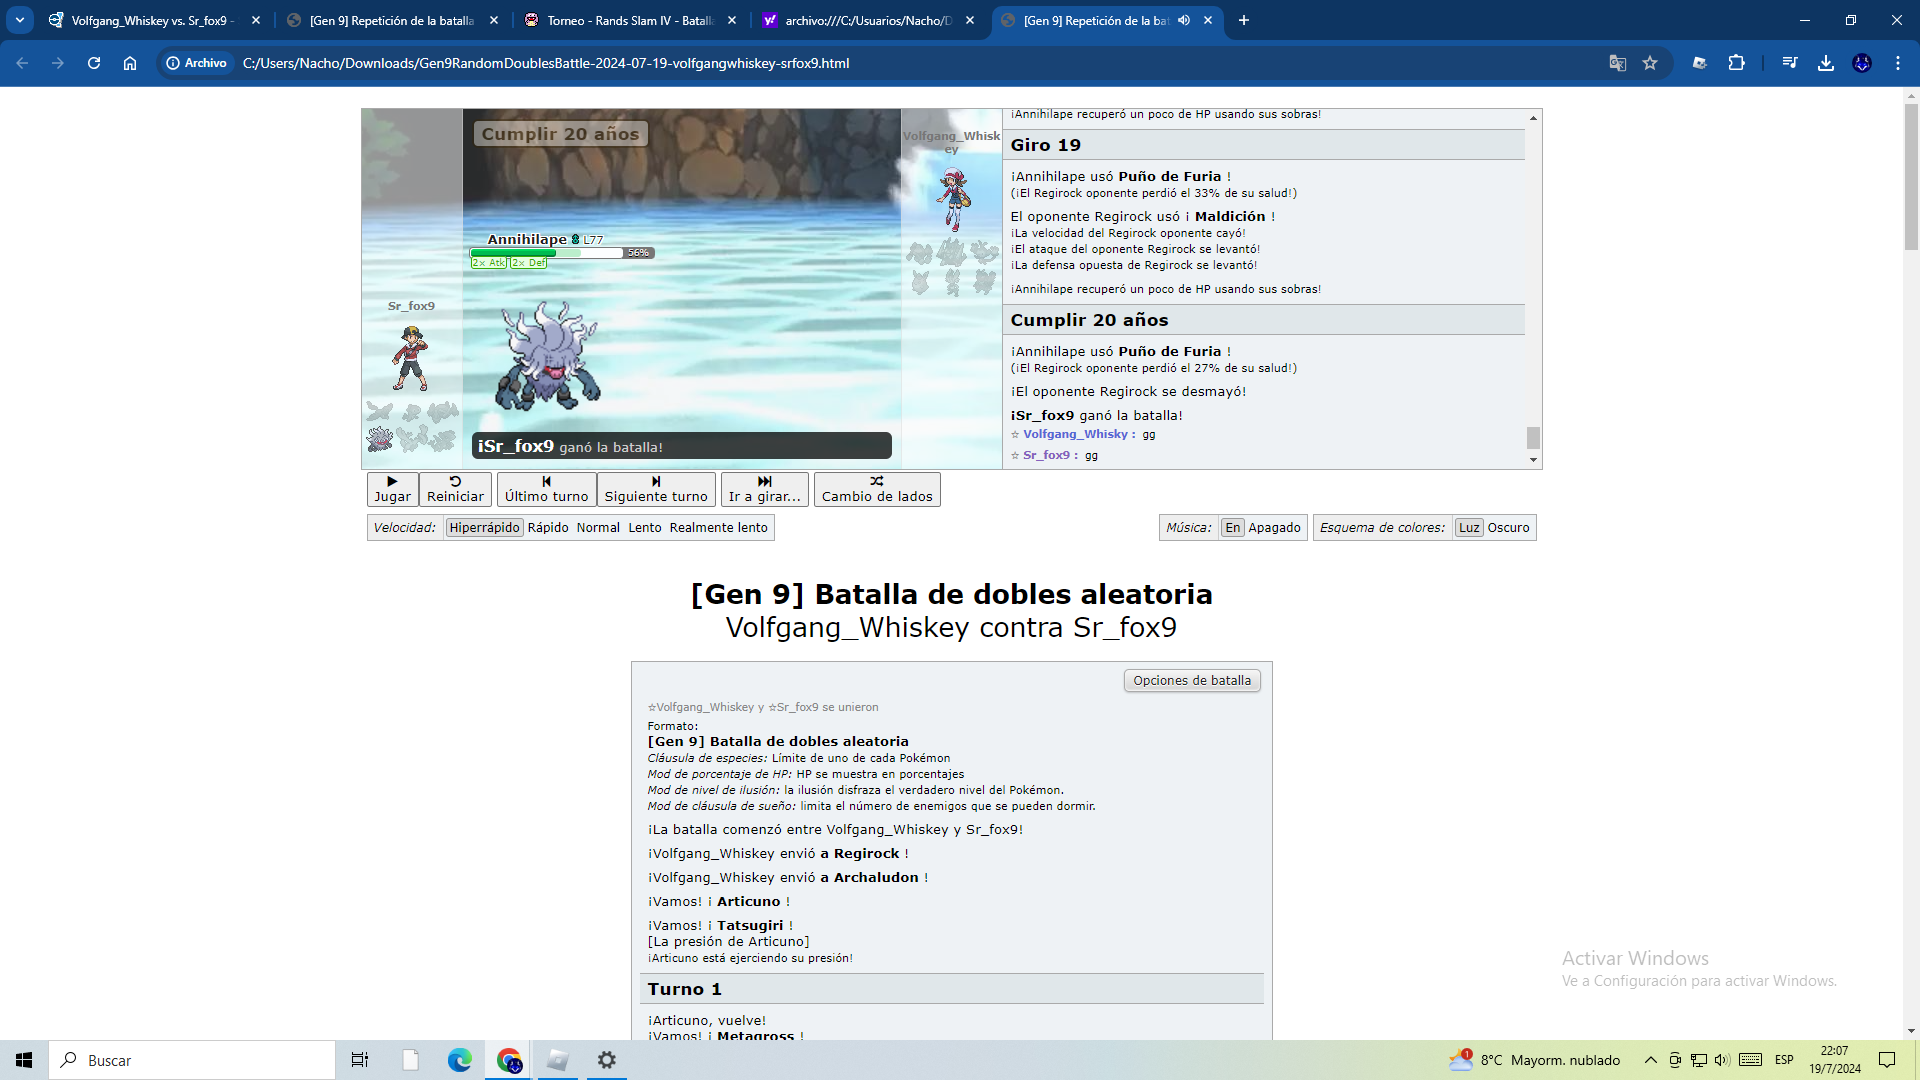Click Cambio de lados button
1920x1080 pixels.
(x=877, y=489)
